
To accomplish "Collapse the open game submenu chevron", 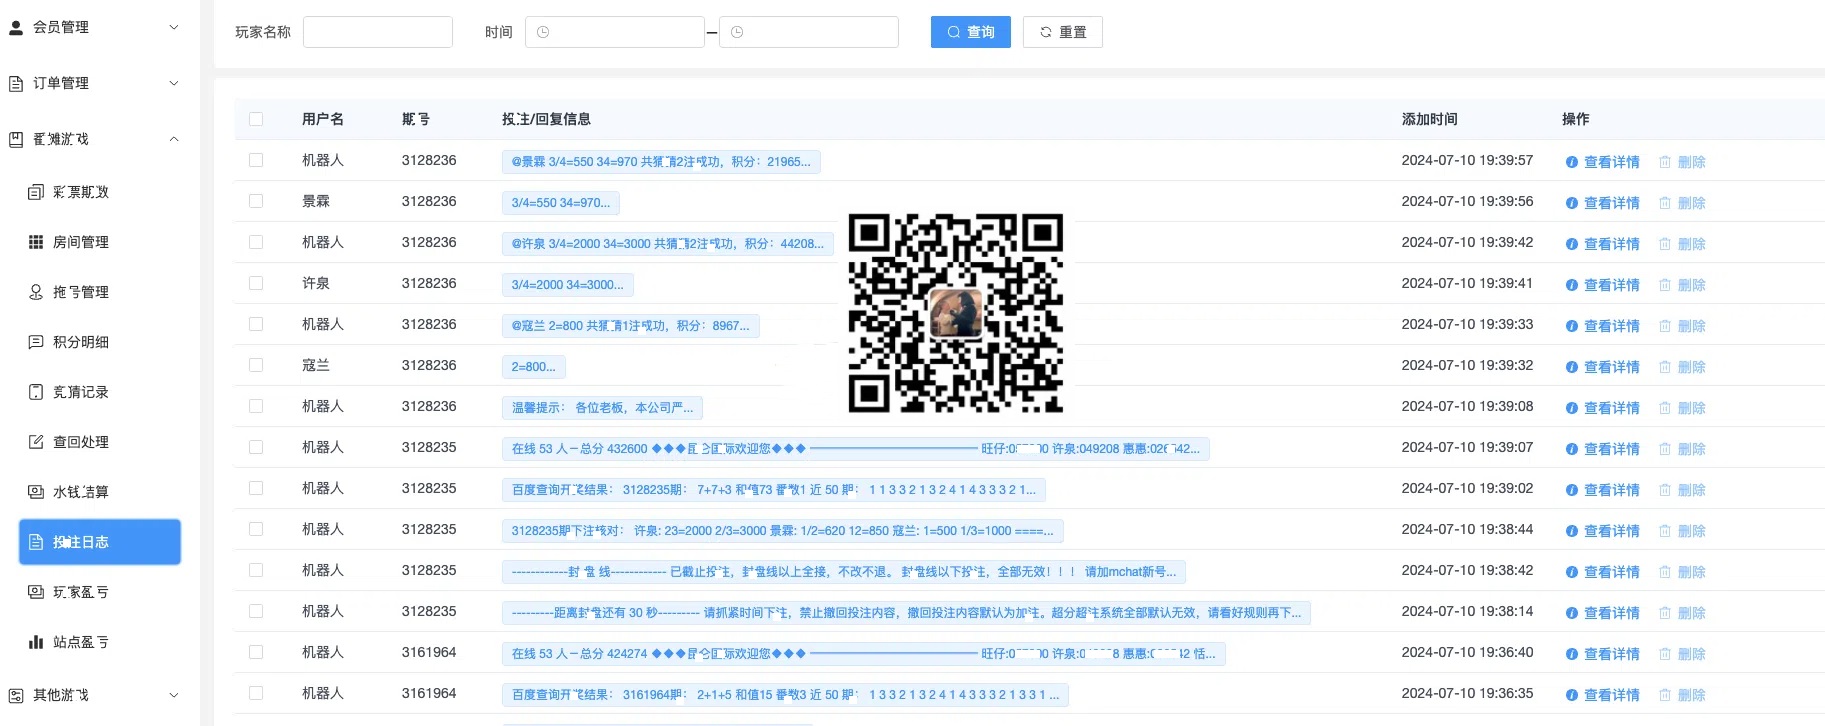I will tap(174, 140).
